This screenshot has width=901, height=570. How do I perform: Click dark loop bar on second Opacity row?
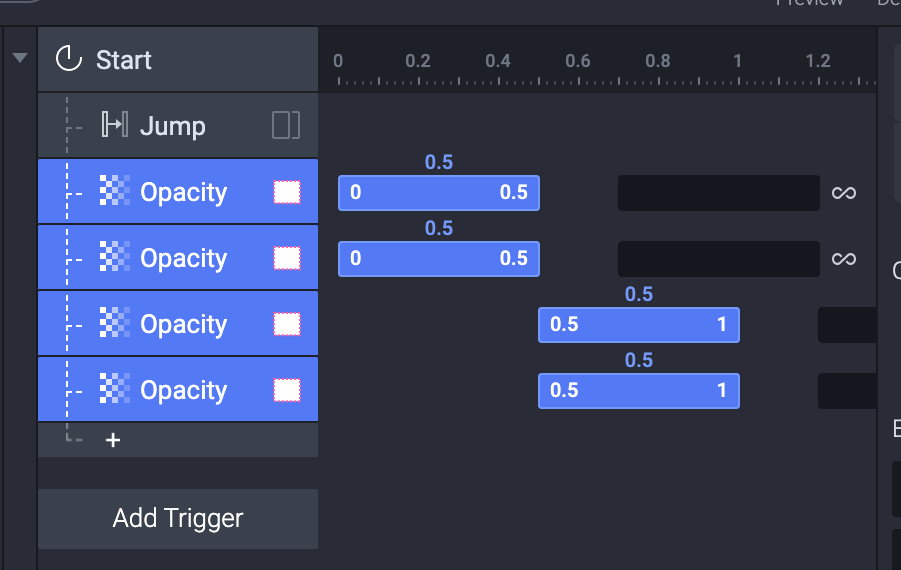718,259
